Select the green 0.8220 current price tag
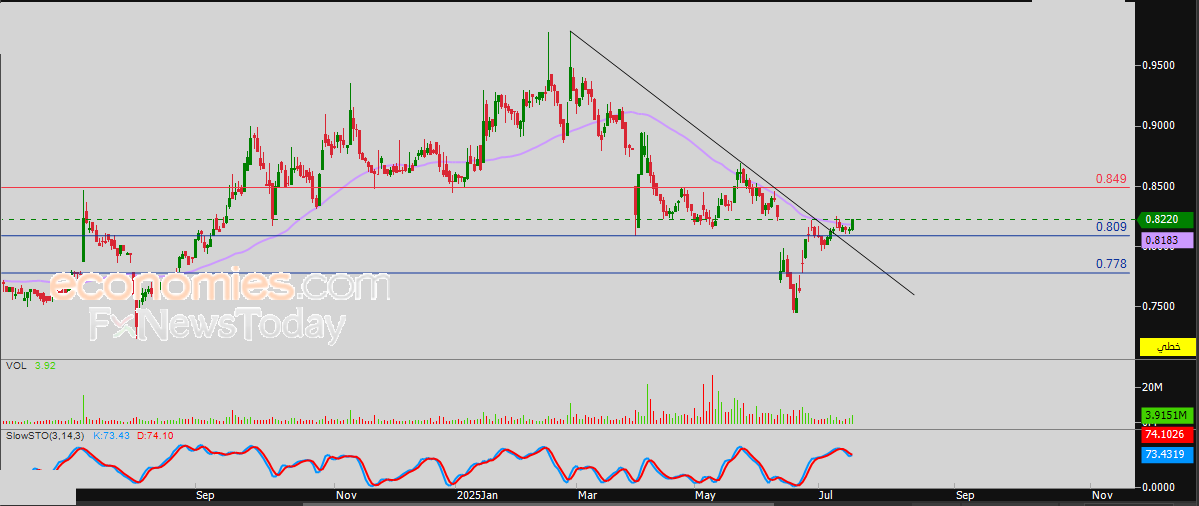The width and height of the screenshot is (1199, 506). pyautogui.click(x=1166, y=220)
